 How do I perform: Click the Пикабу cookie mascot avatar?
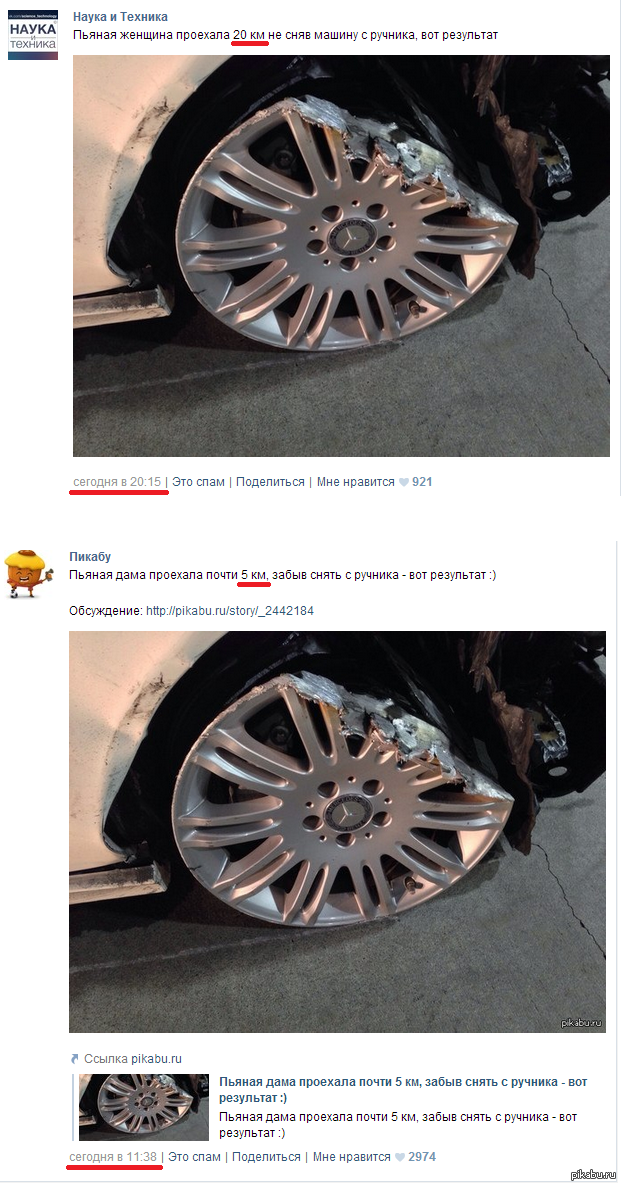(29, 574)
